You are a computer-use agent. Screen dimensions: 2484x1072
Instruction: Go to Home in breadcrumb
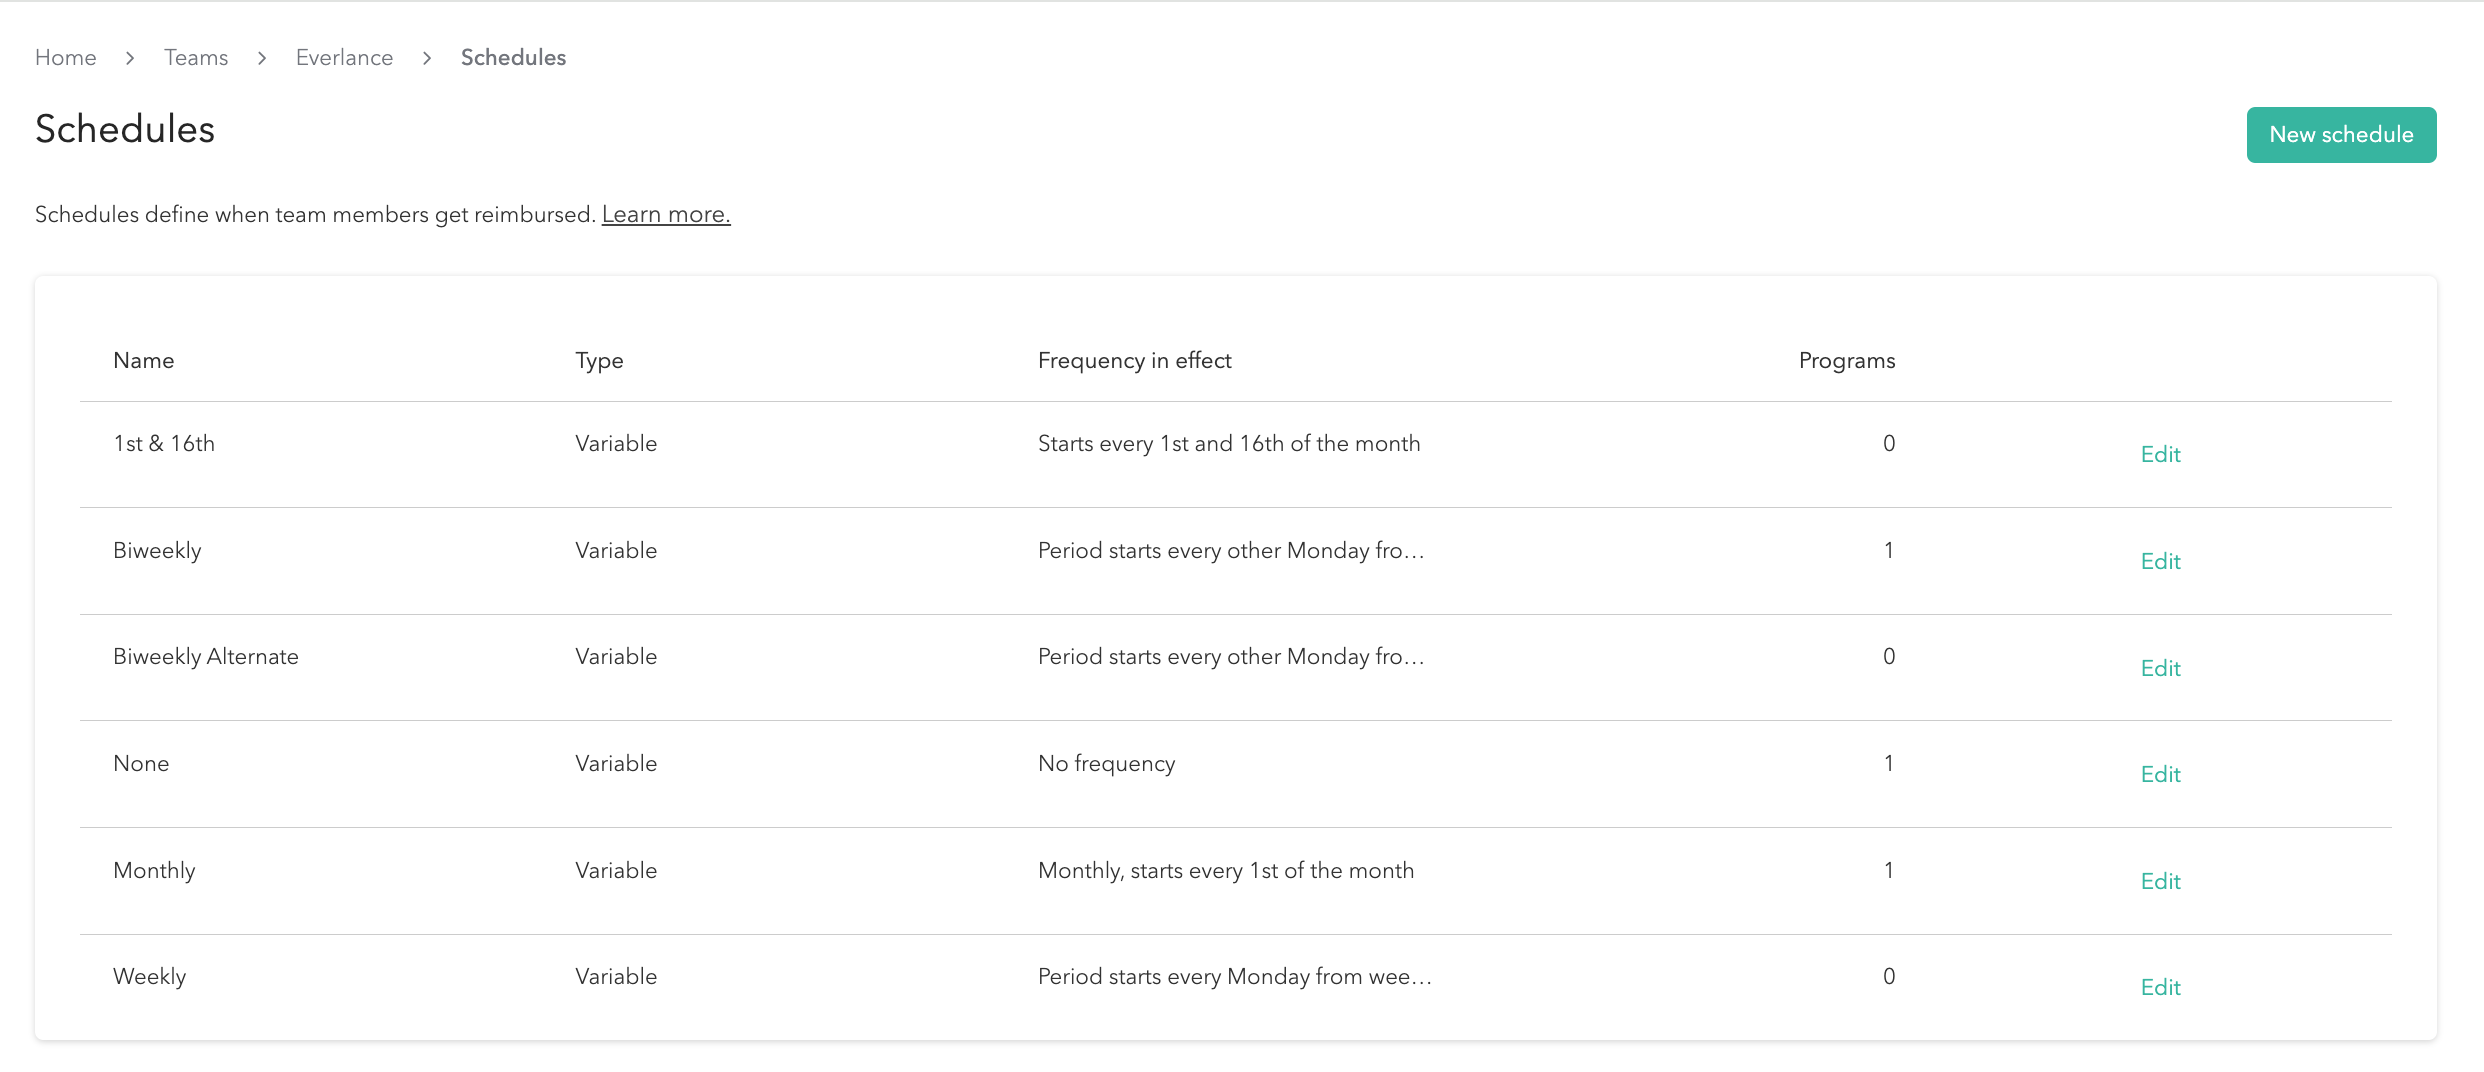pos(66,58)
